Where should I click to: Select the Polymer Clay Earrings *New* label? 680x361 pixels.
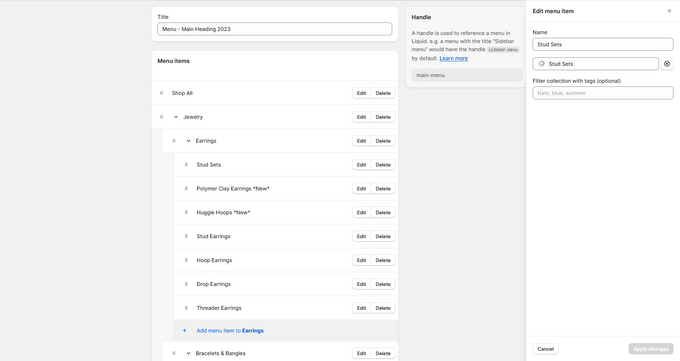pyautogui.click(x=233, y=188)
